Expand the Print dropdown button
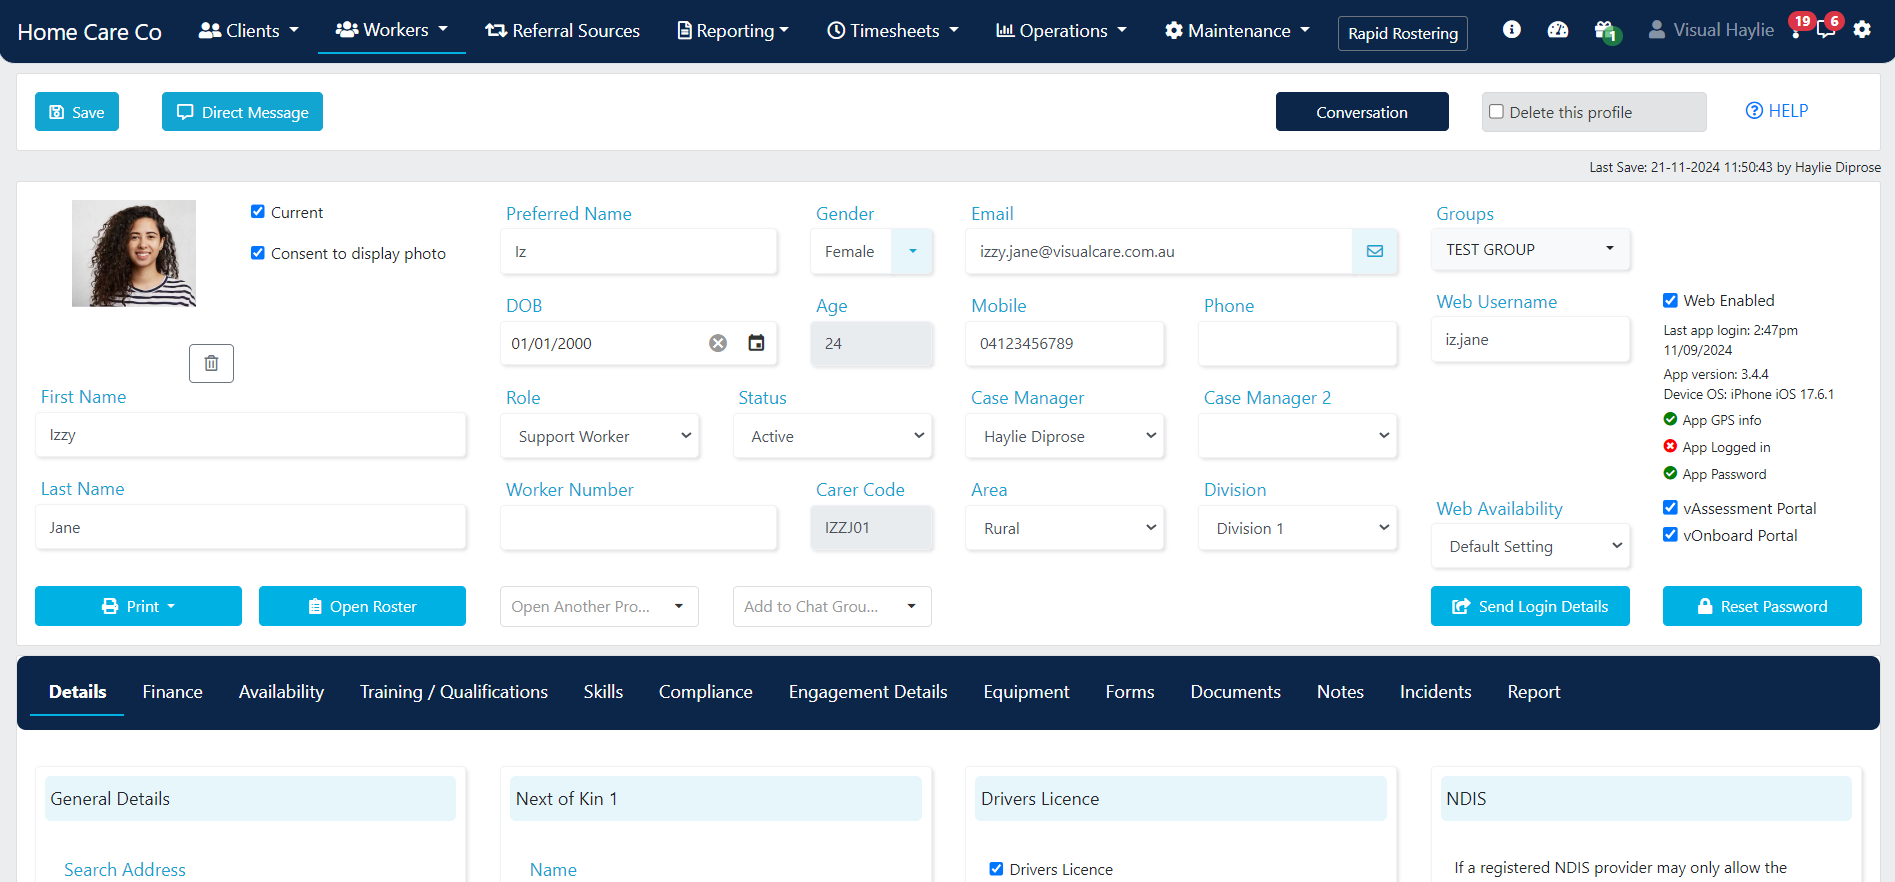The image size is (1895, 882). pyautogui.click(x=138, y=606)
